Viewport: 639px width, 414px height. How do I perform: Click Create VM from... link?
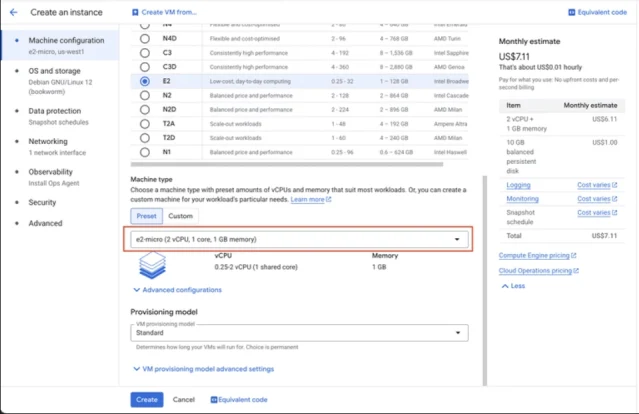pyautogui.click(x=169, y=12)
